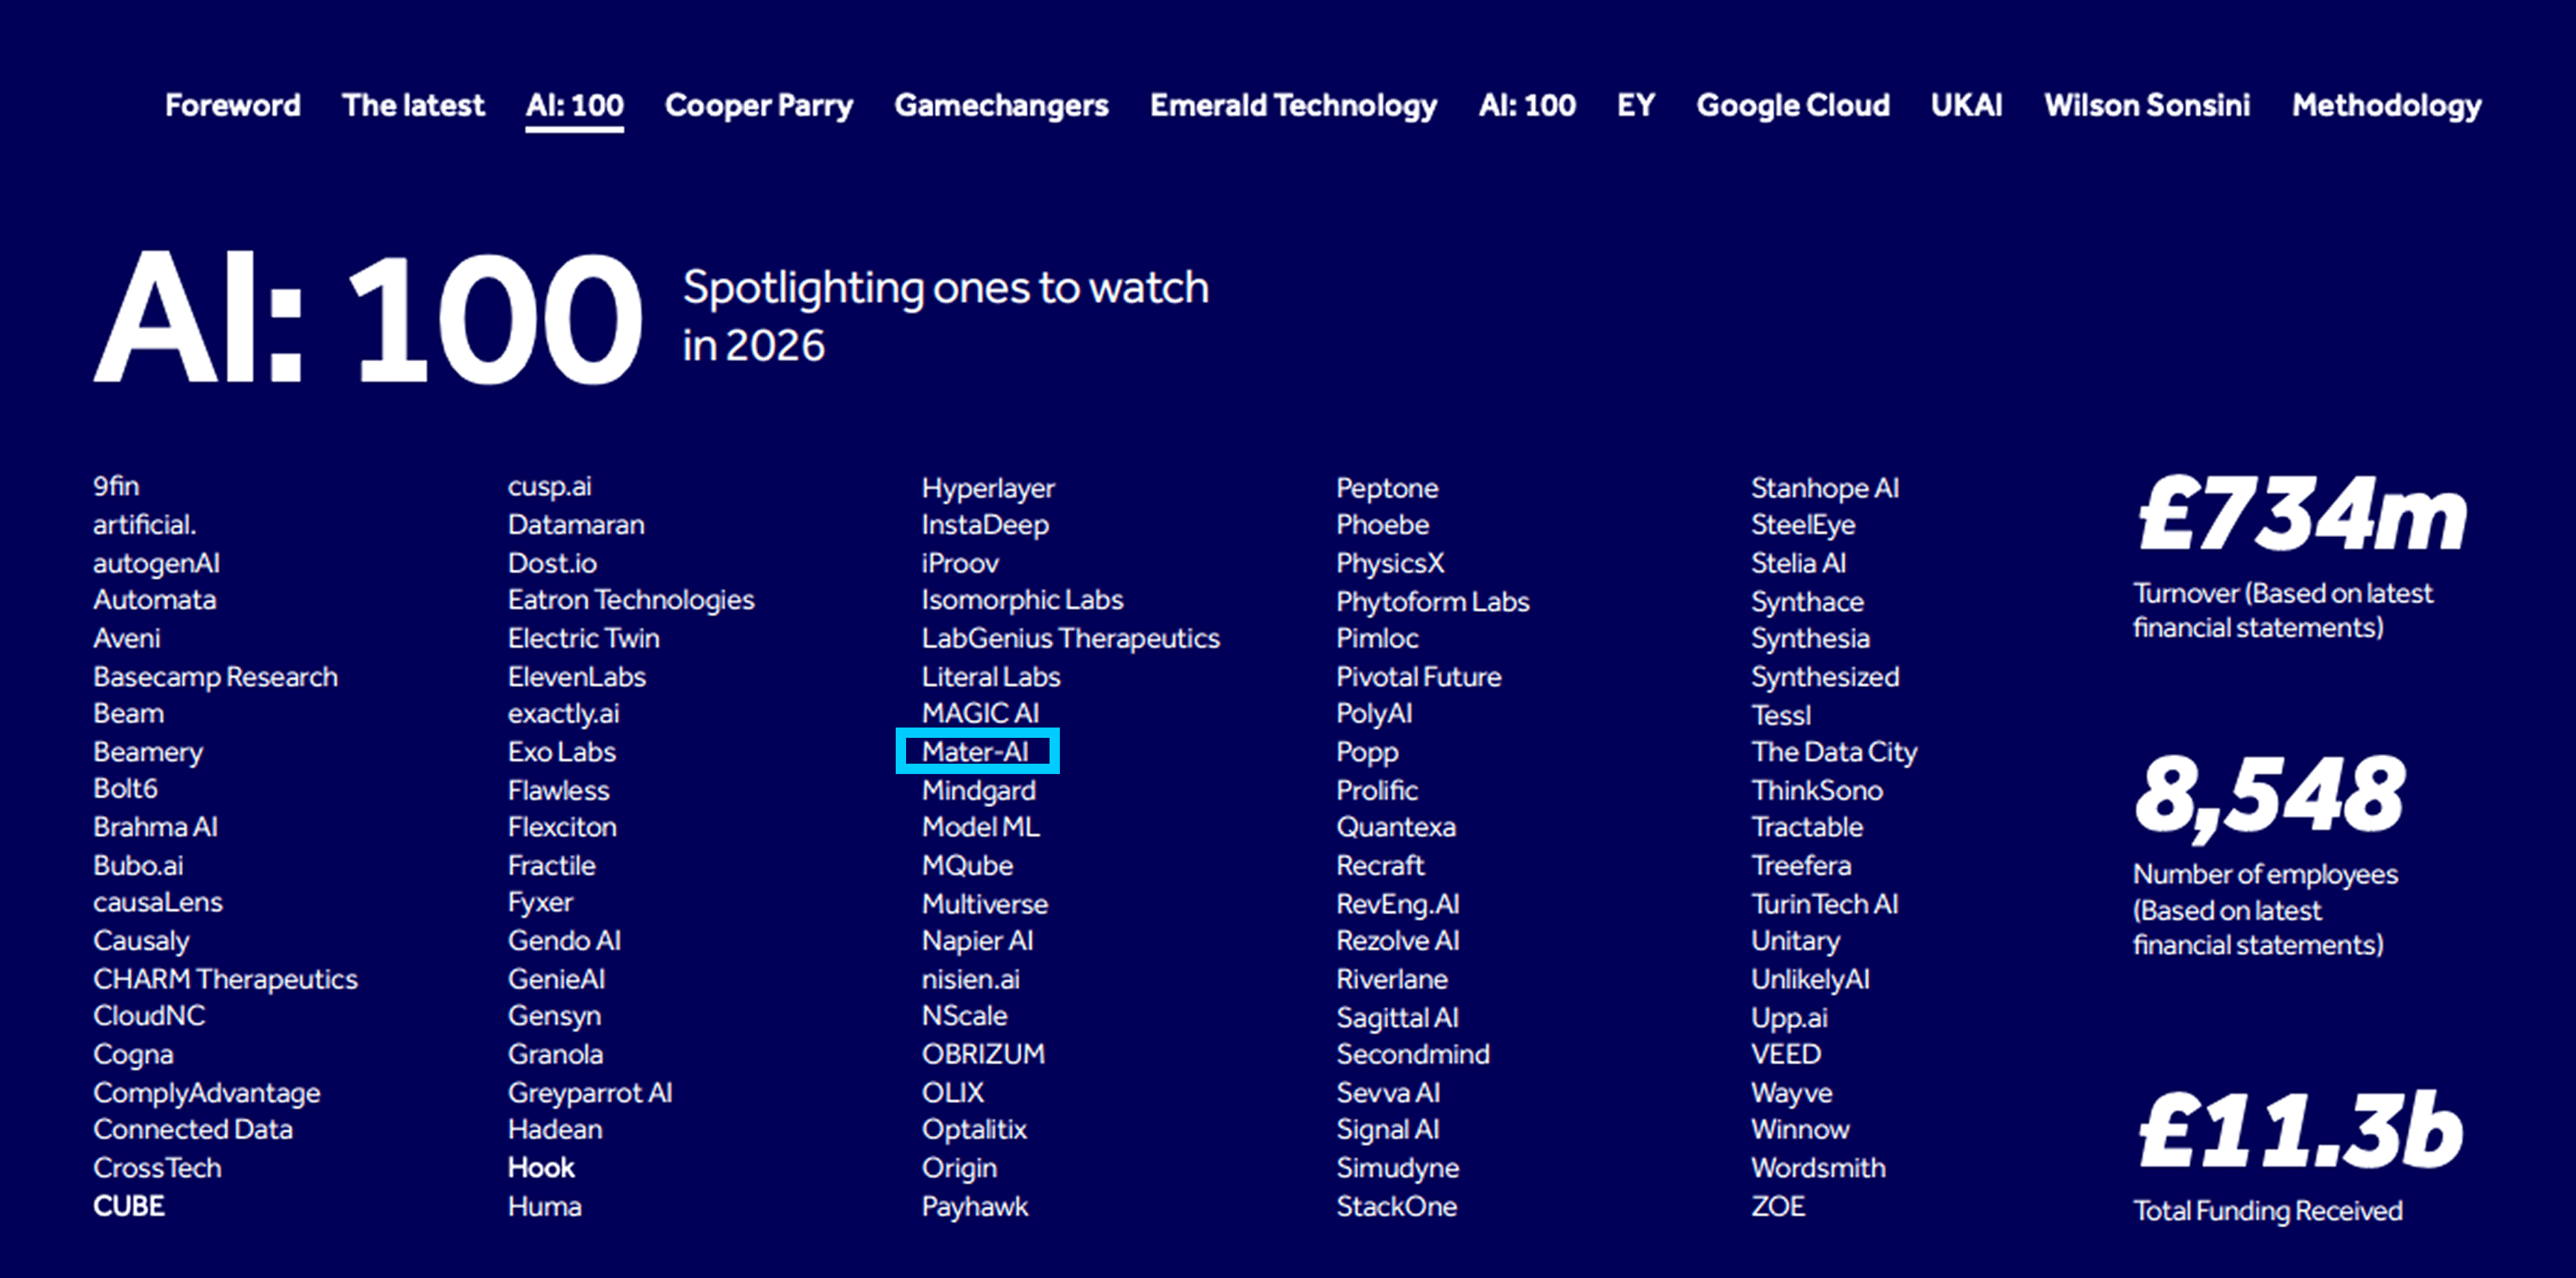This screenshot has width=2576, height=1278.
Task: Click MAGIC AI entry
Action: 981,713
